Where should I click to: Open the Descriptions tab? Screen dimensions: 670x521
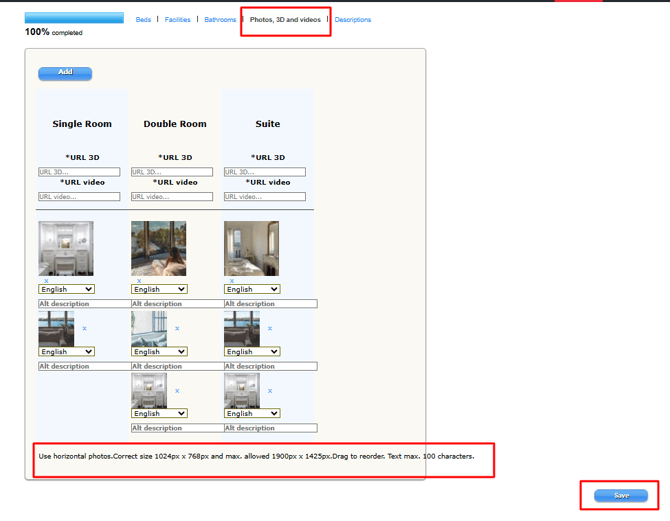click(353, 20)
